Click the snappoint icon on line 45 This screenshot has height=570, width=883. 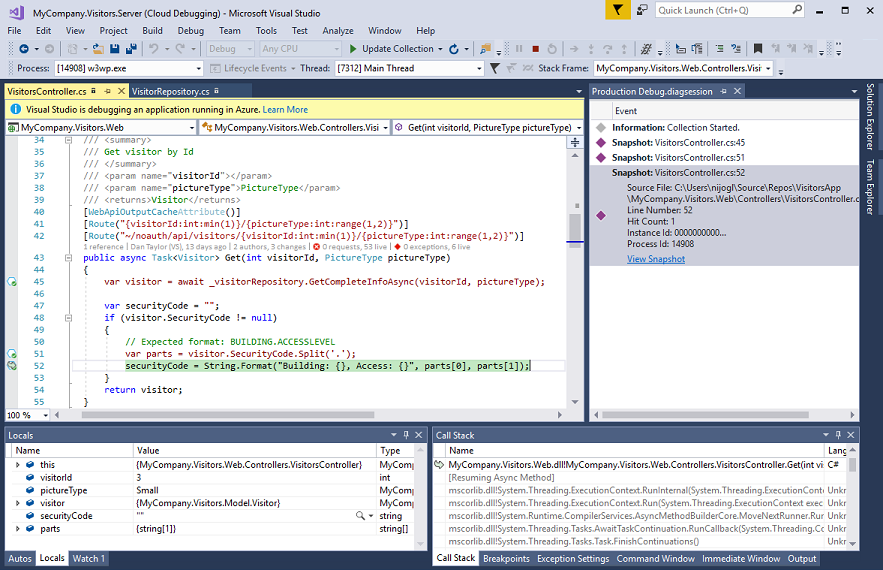point(12,282)
